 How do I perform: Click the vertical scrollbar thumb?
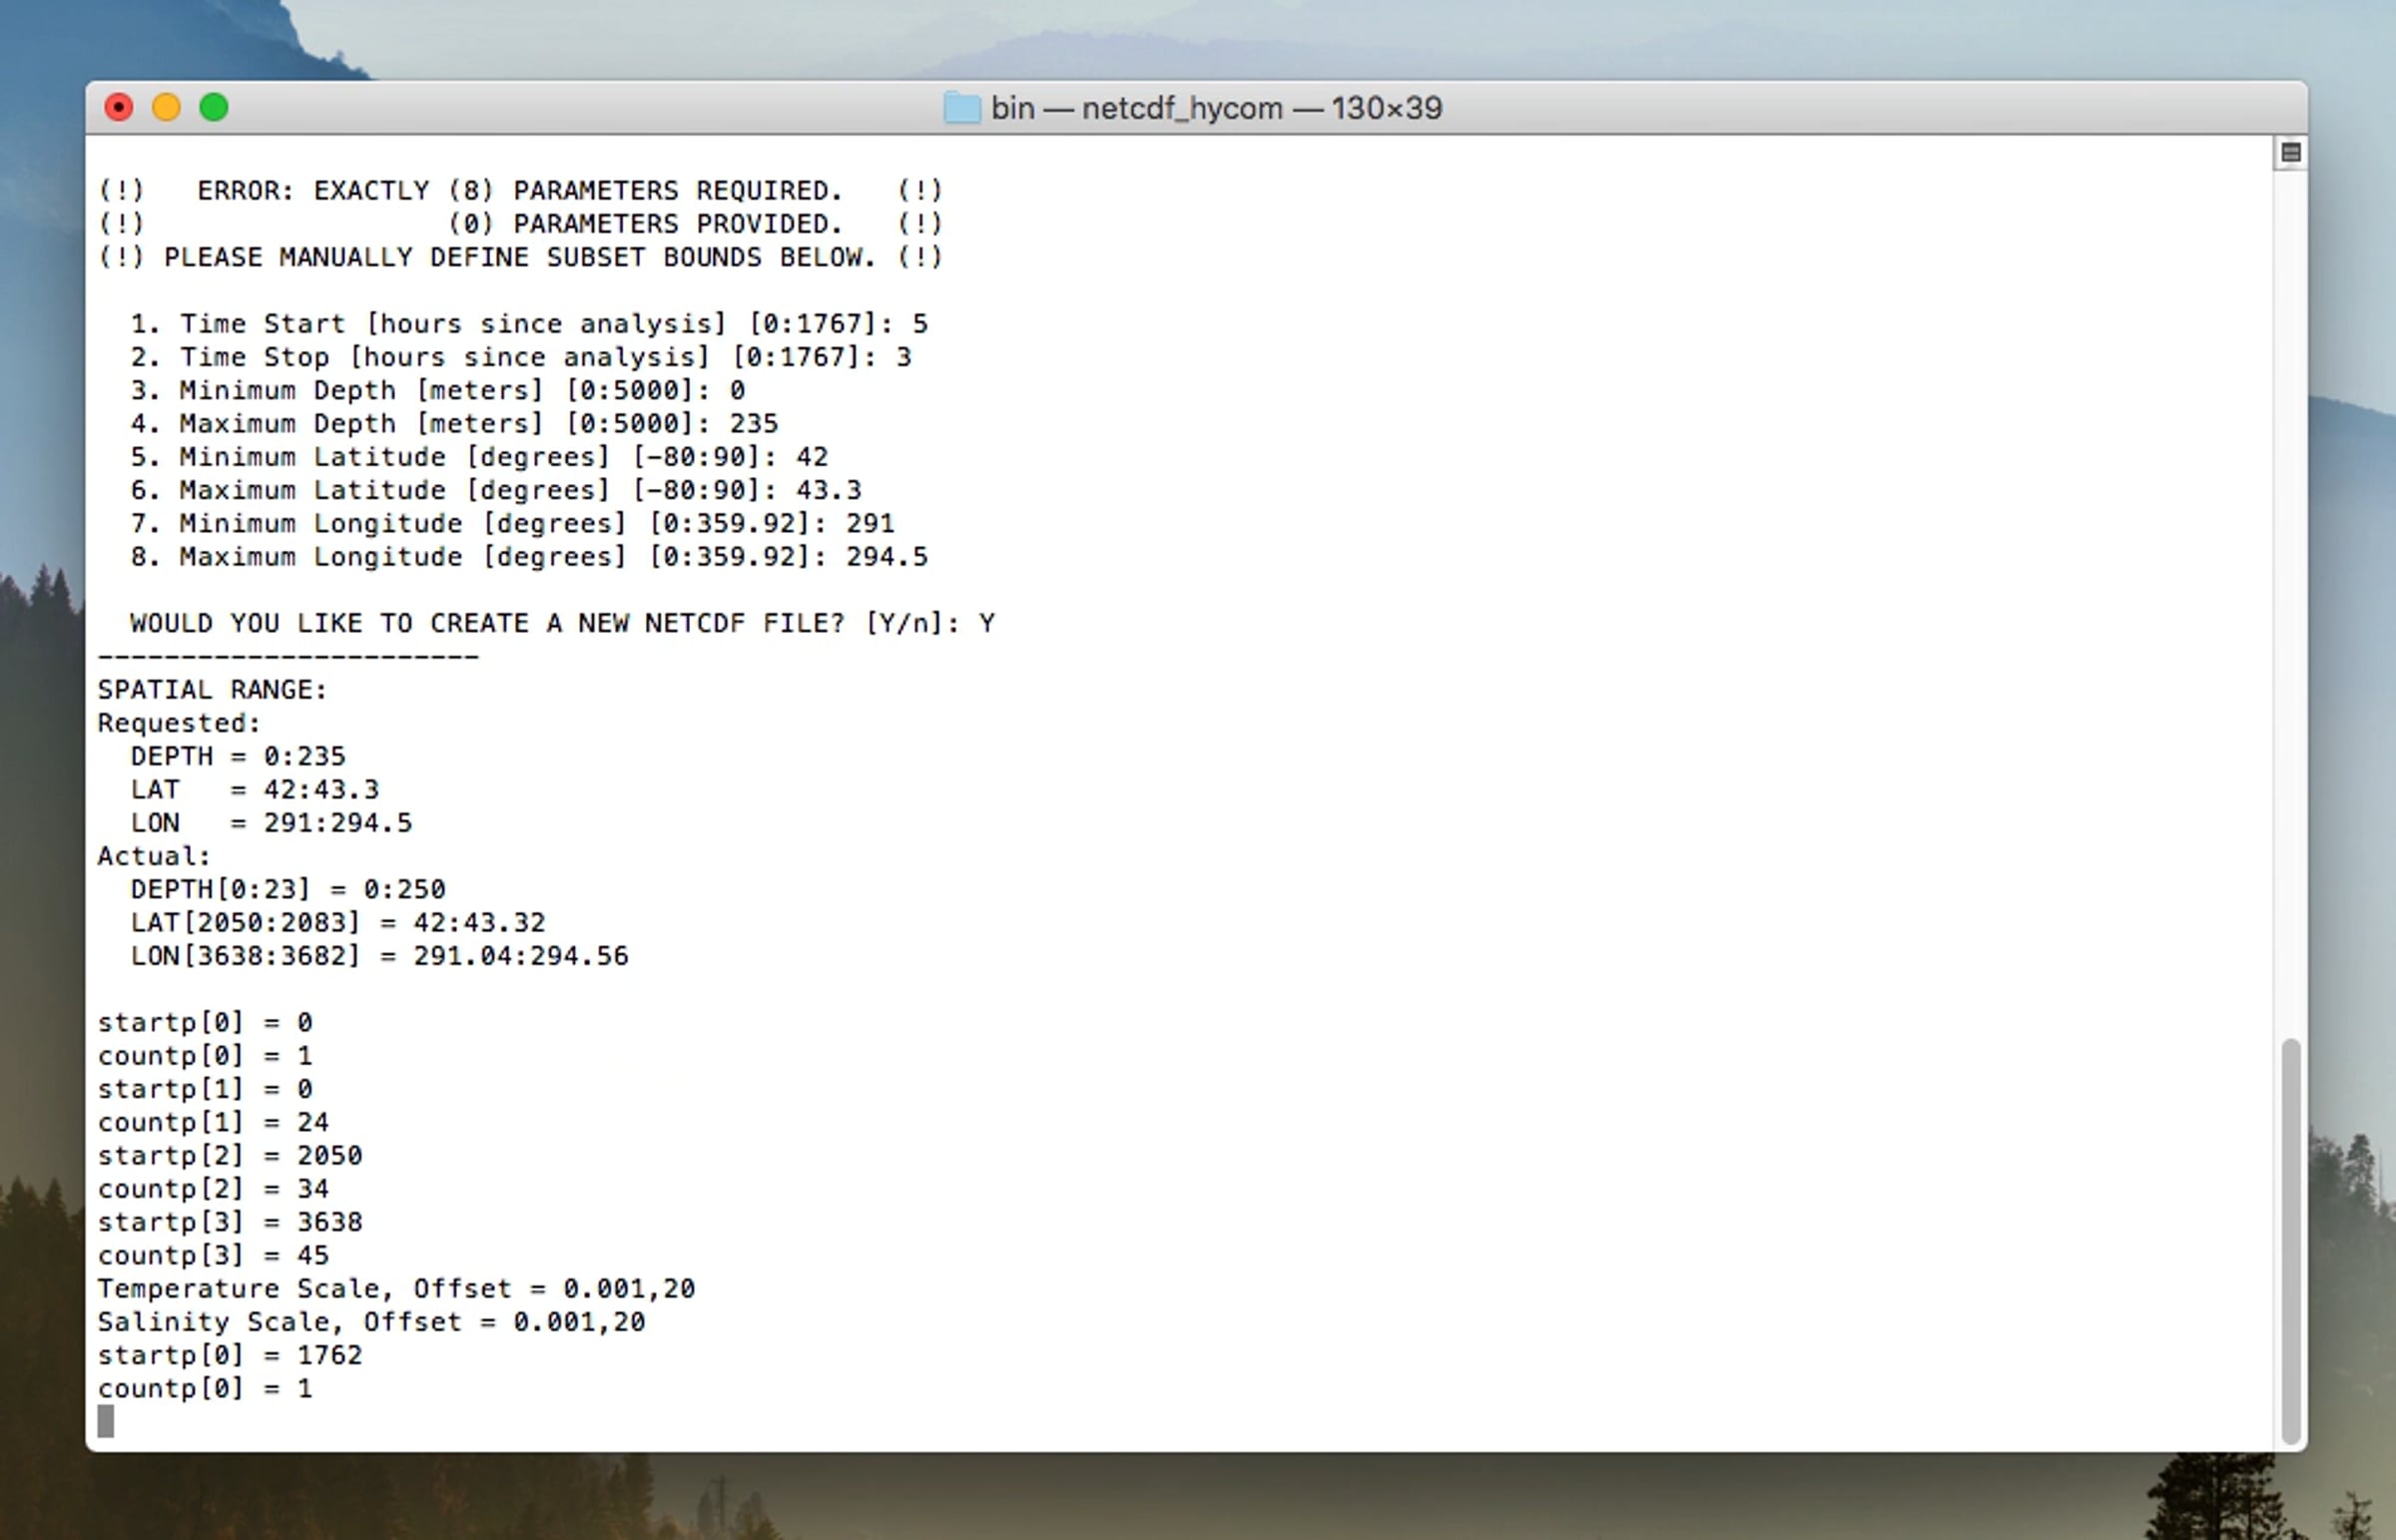[x=2290, y=1240]
